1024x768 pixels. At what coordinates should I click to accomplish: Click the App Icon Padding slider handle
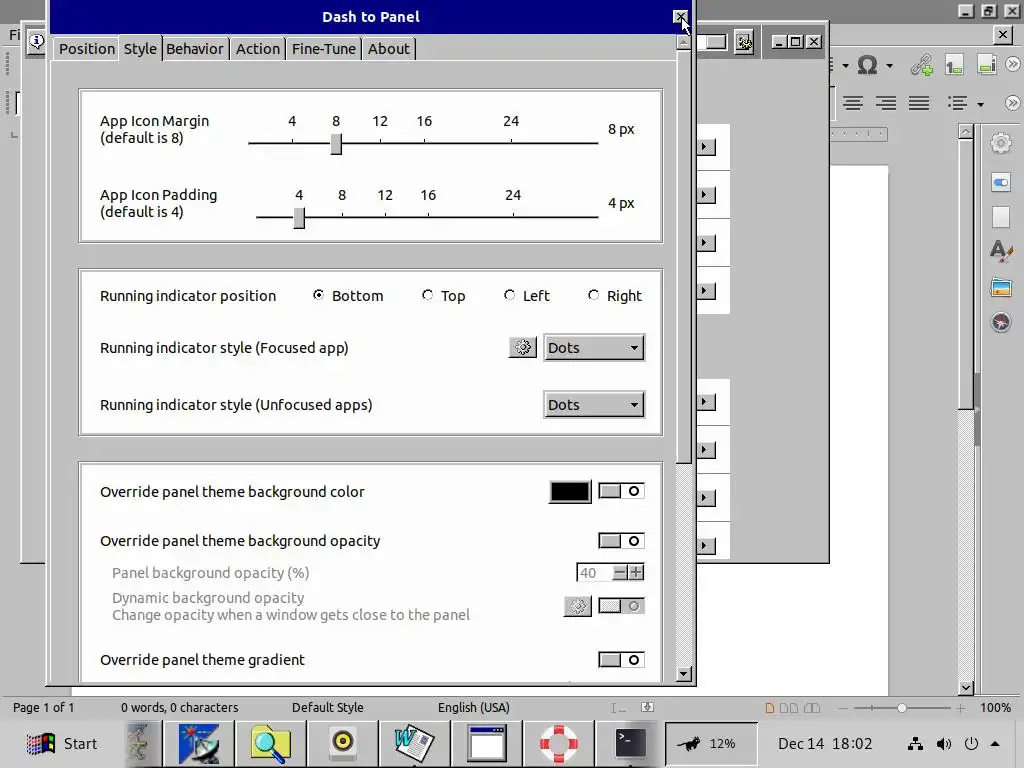[x=299, y=218]
